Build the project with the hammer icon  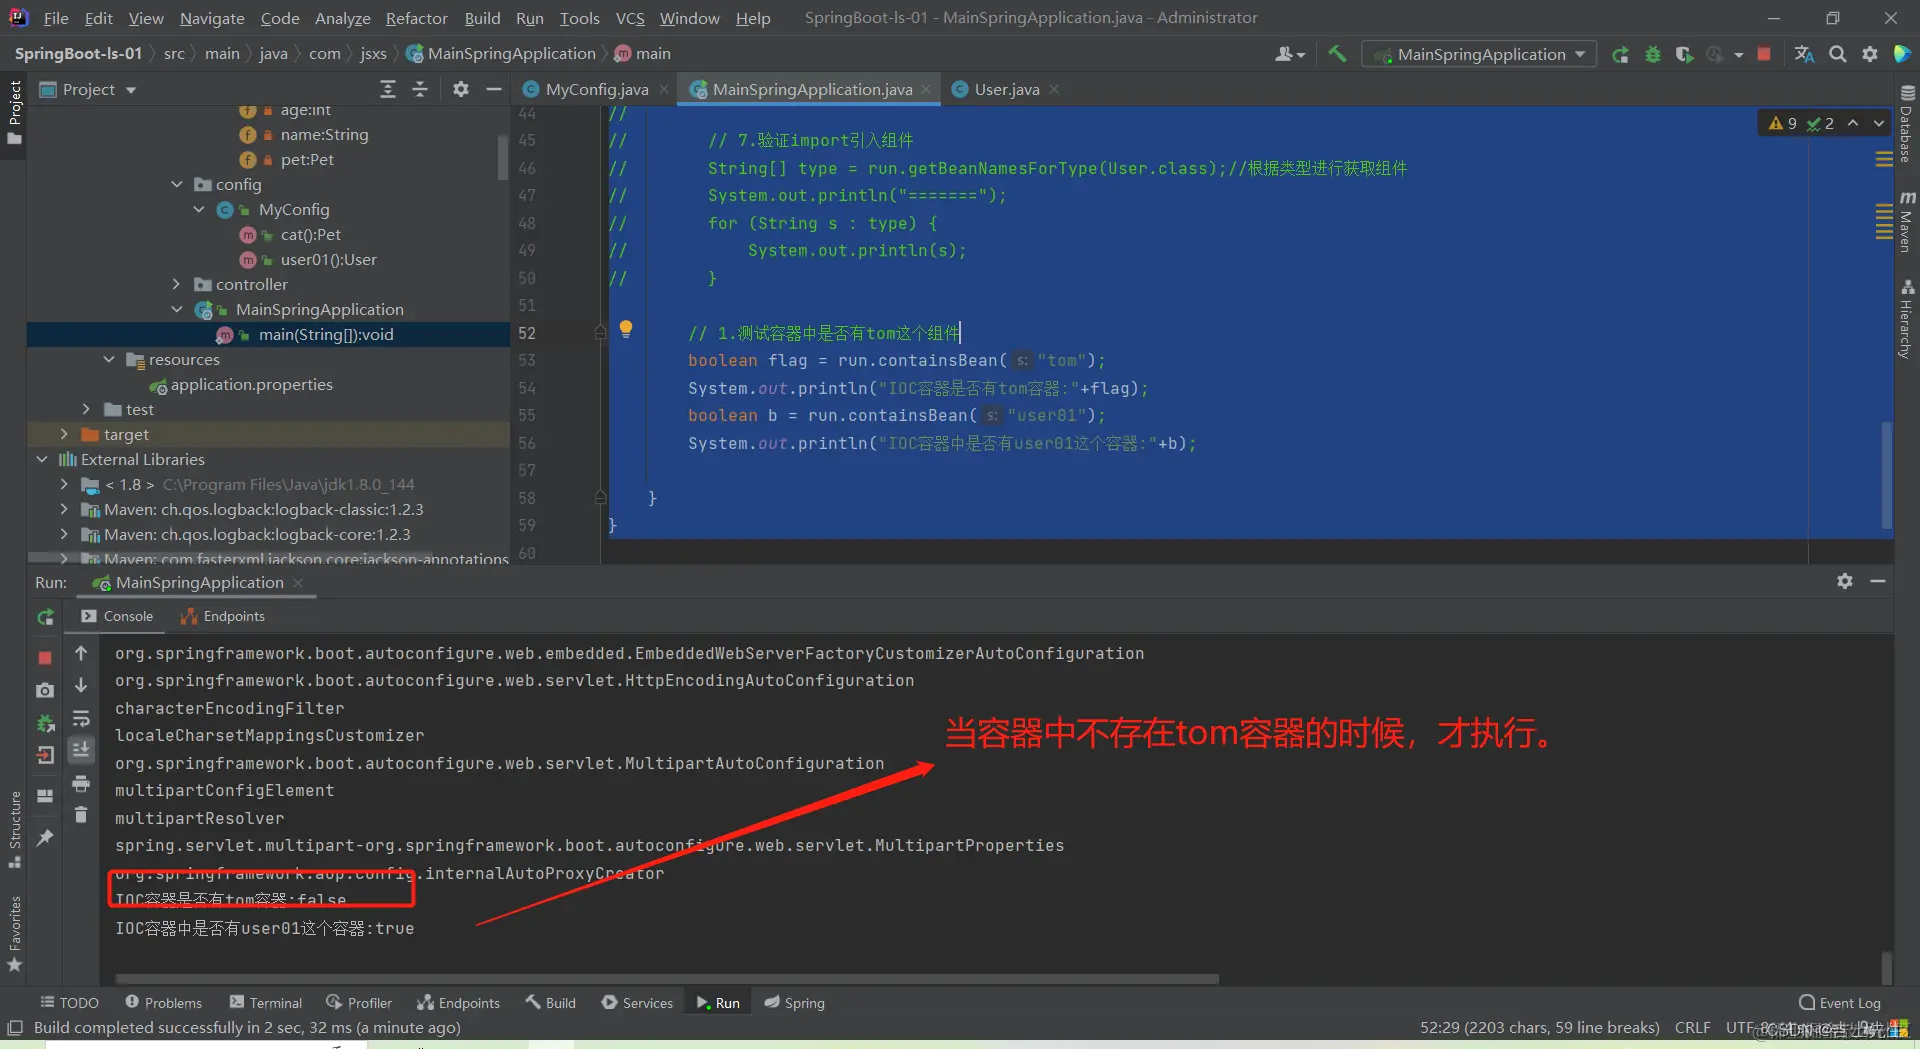point(1337,54)
